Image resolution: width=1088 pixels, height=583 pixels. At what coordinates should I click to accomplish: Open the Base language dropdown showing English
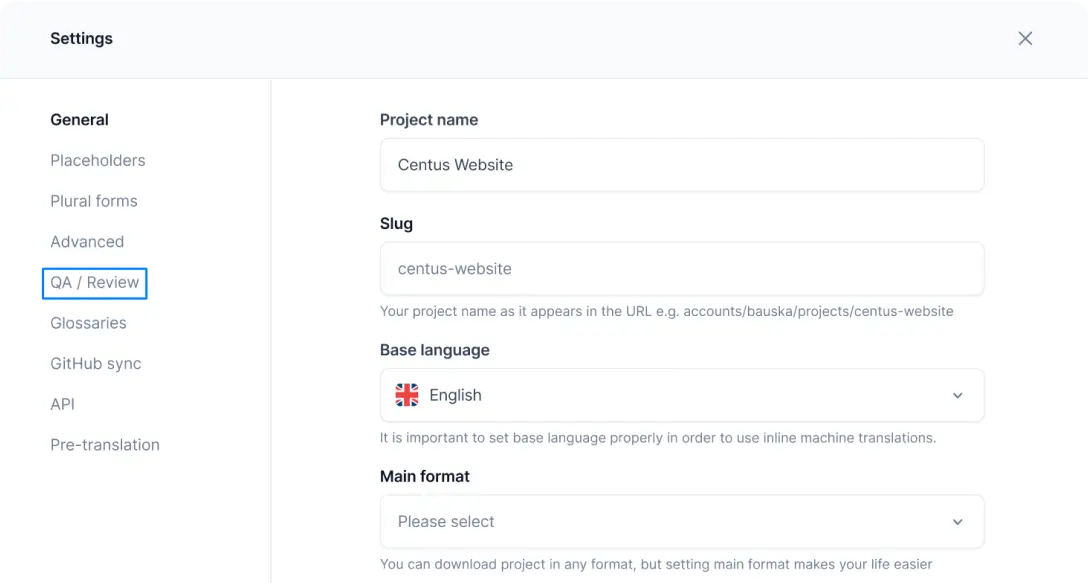tap(681, 395)
